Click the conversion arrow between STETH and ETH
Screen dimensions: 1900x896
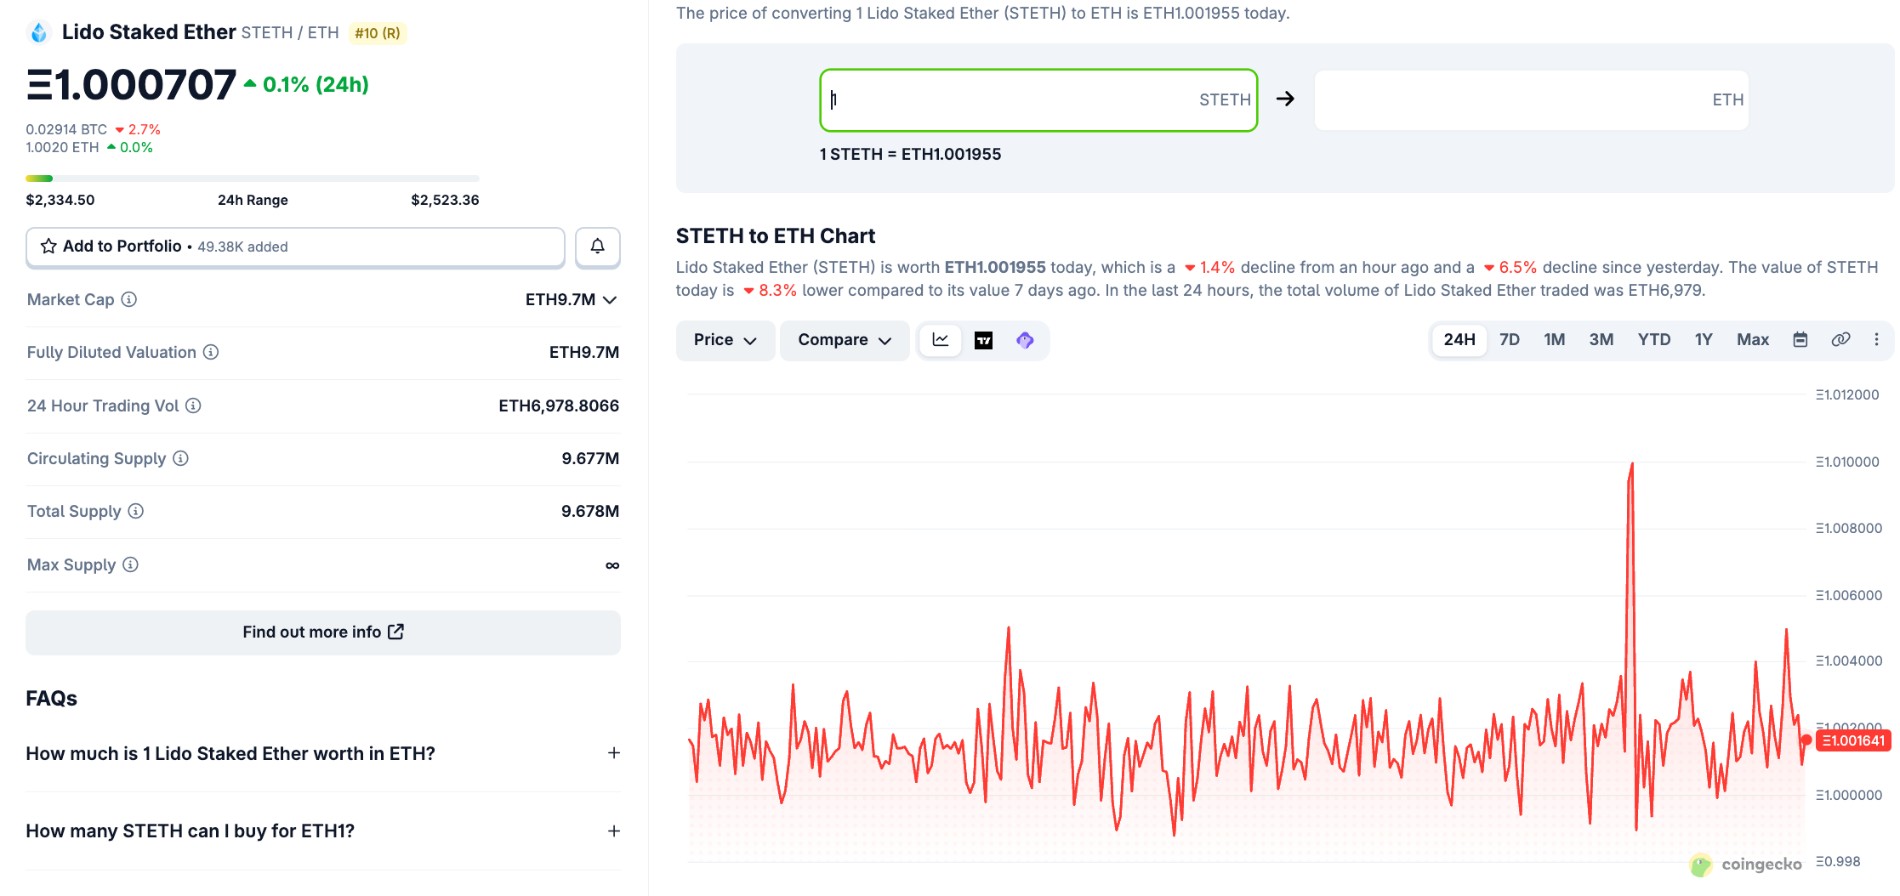(1285, 99)
